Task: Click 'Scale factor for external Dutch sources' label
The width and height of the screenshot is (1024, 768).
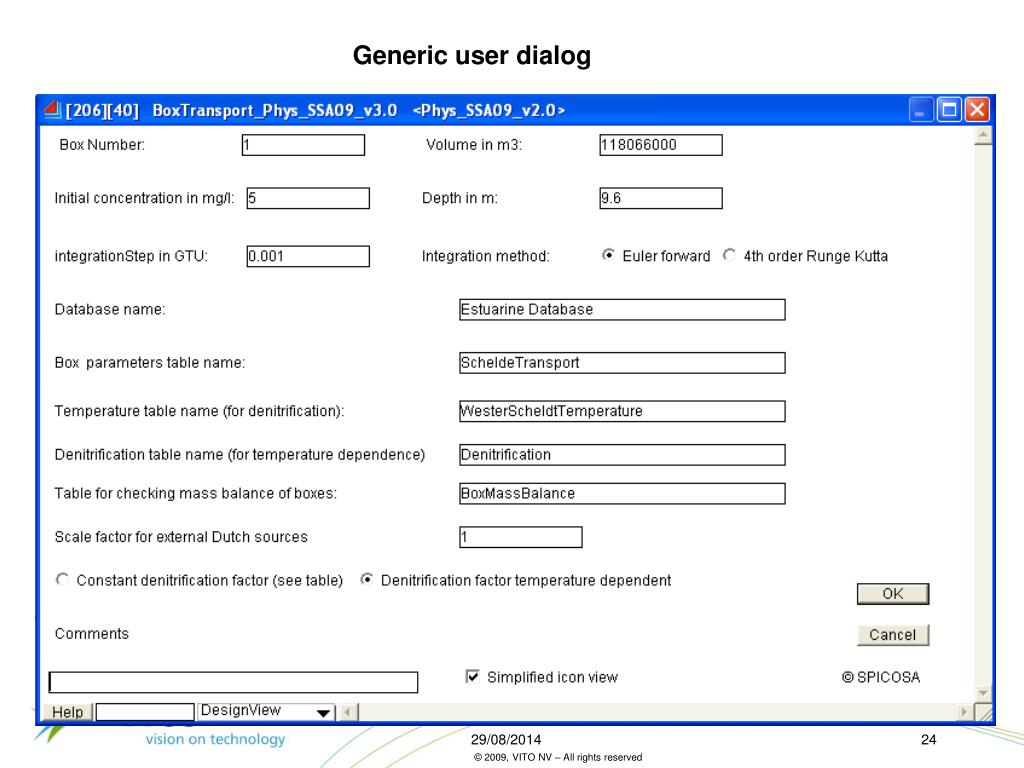Action: pyautogui.click(x=181, y=537)
